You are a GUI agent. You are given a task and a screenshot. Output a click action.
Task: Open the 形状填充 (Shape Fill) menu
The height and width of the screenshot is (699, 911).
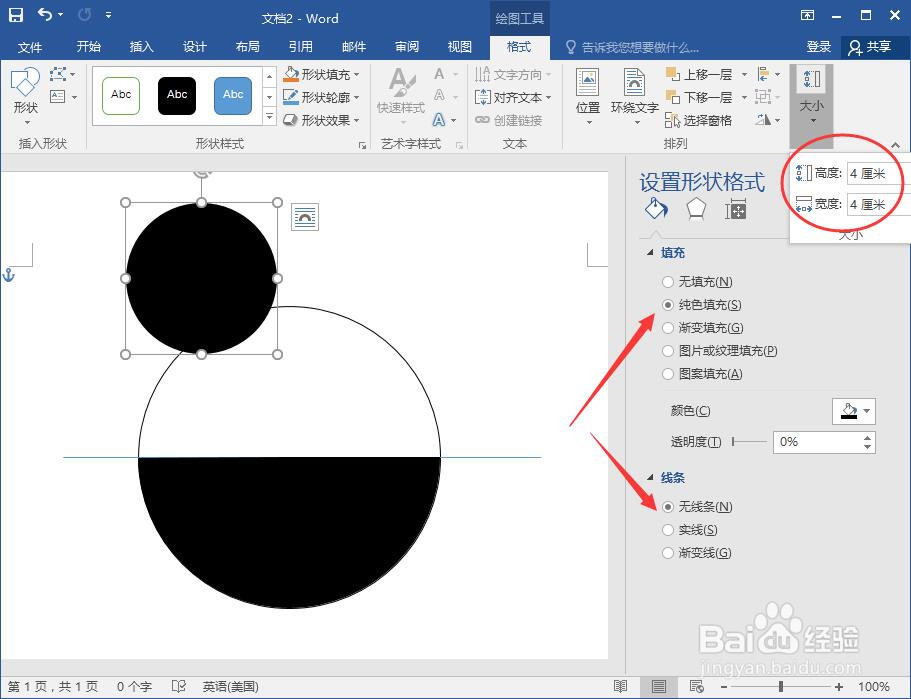tap(321, 73)
